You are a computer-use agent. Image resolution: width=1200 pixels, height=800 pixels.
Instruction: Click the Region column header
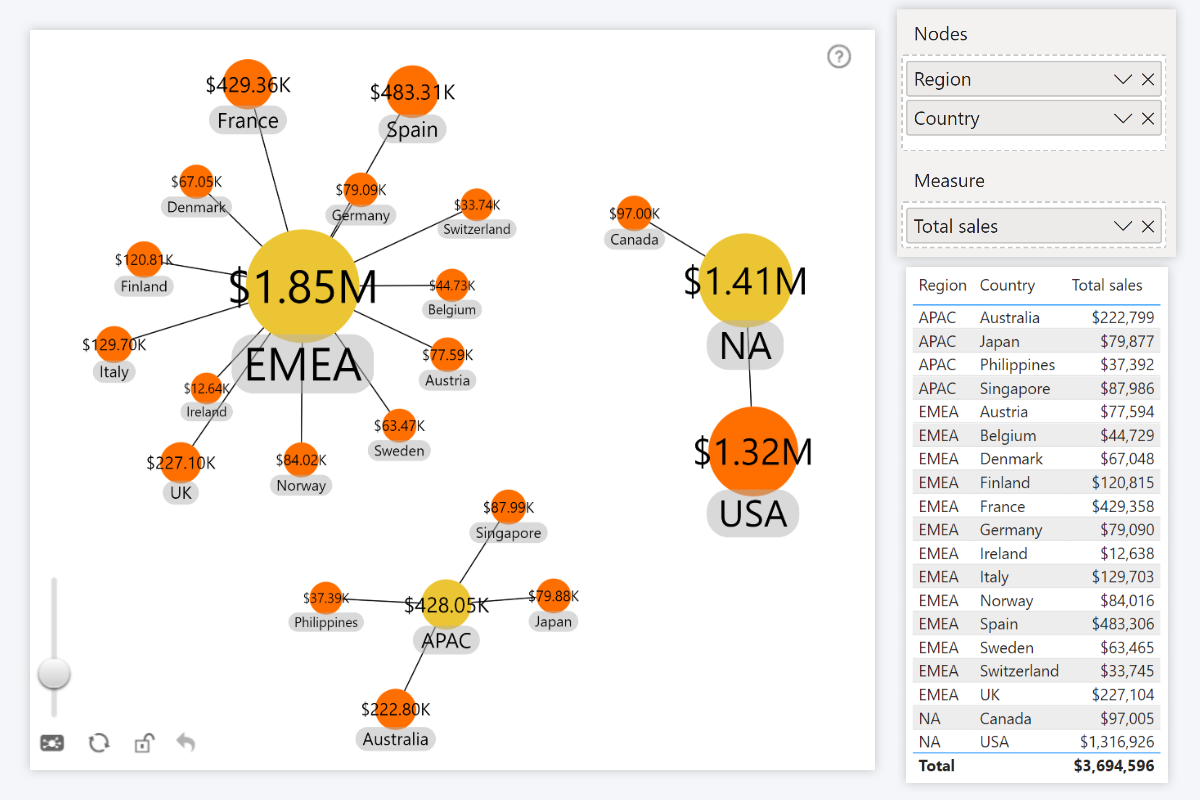[941, 285]
